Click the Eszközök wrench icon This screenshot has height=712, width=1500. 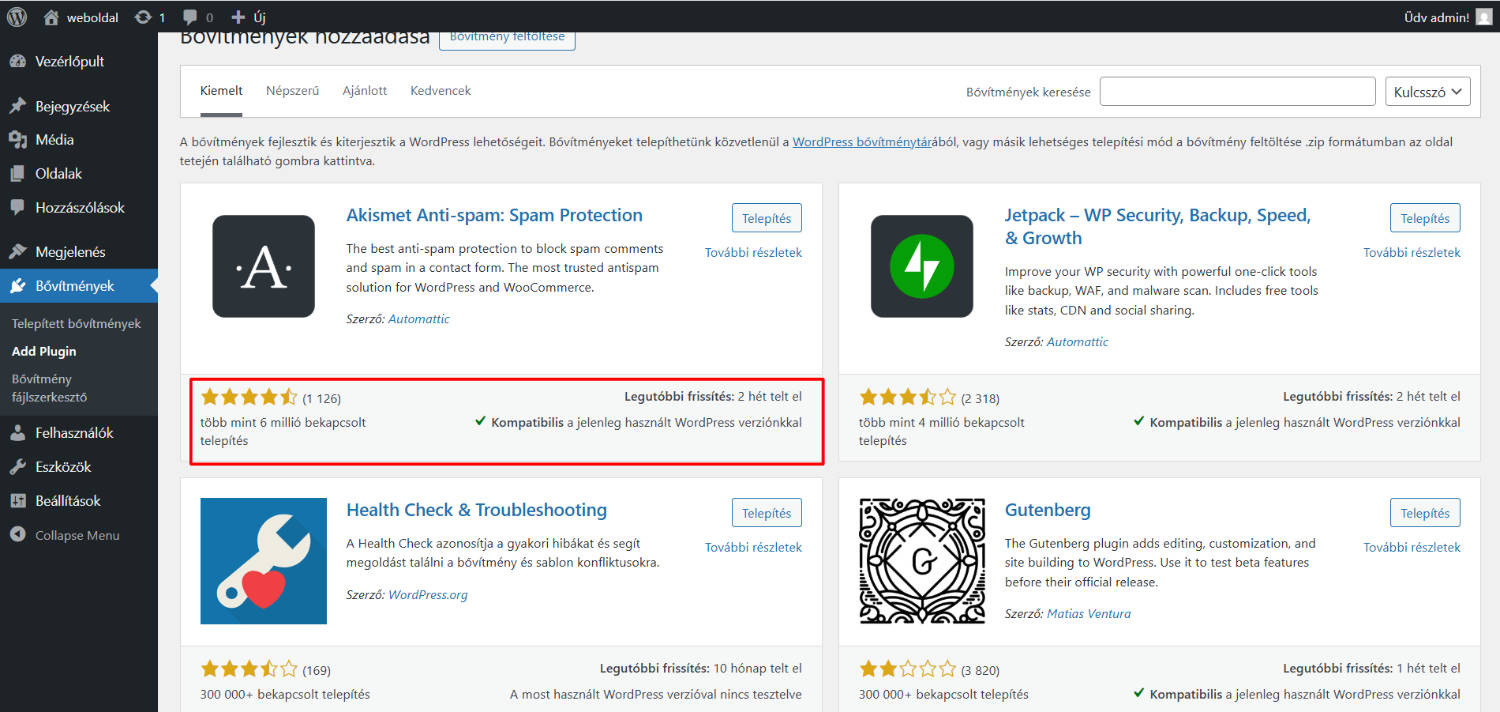coord(17,467)
